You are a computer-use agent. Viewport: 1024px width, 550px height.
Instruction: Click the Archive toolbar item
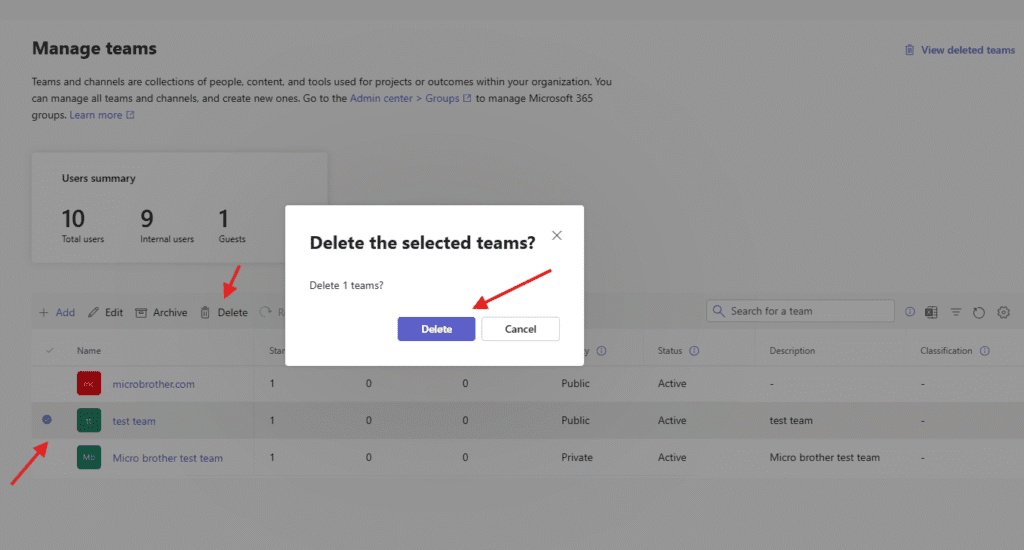click(x=161, y=312)
